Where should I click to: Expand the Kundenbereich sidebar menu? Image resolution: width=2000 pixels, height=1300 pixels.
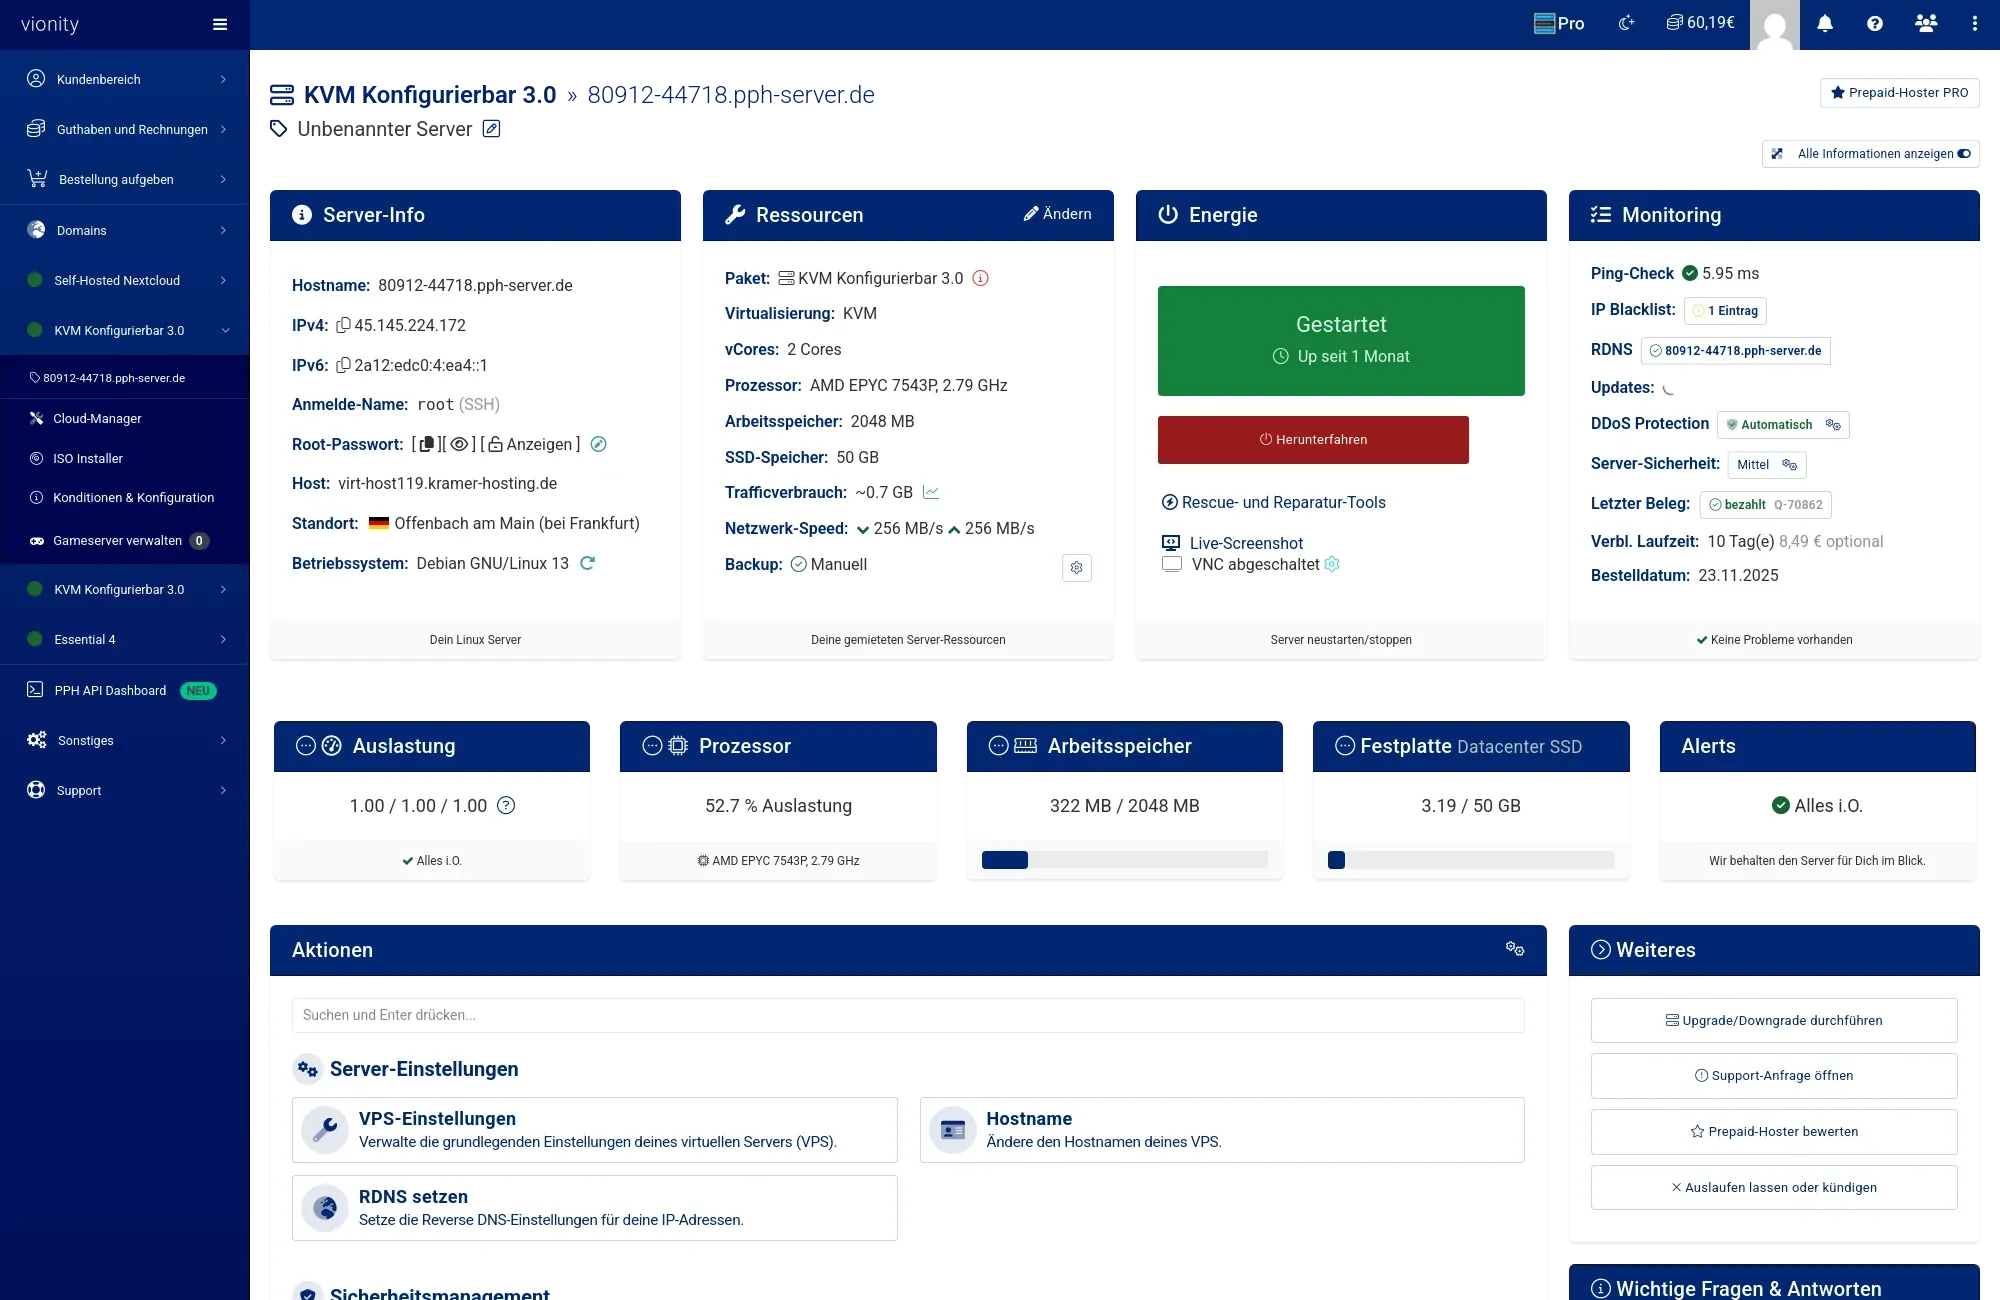(x=125, y=79)
